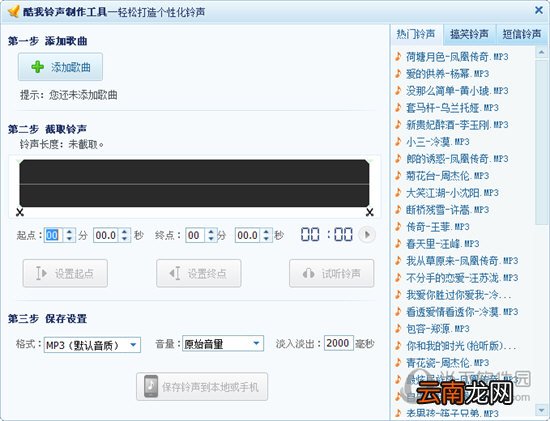The height and width of the screenshot is (421, 550).
Task: Click the 终点 seconds input field
Action: point(248,235)
